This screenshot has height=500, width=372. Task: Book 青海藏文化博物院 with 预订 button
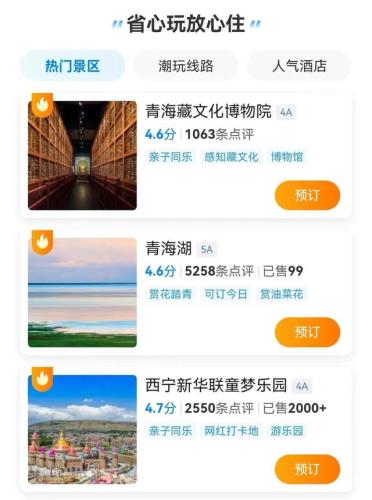tap(307, 195)
